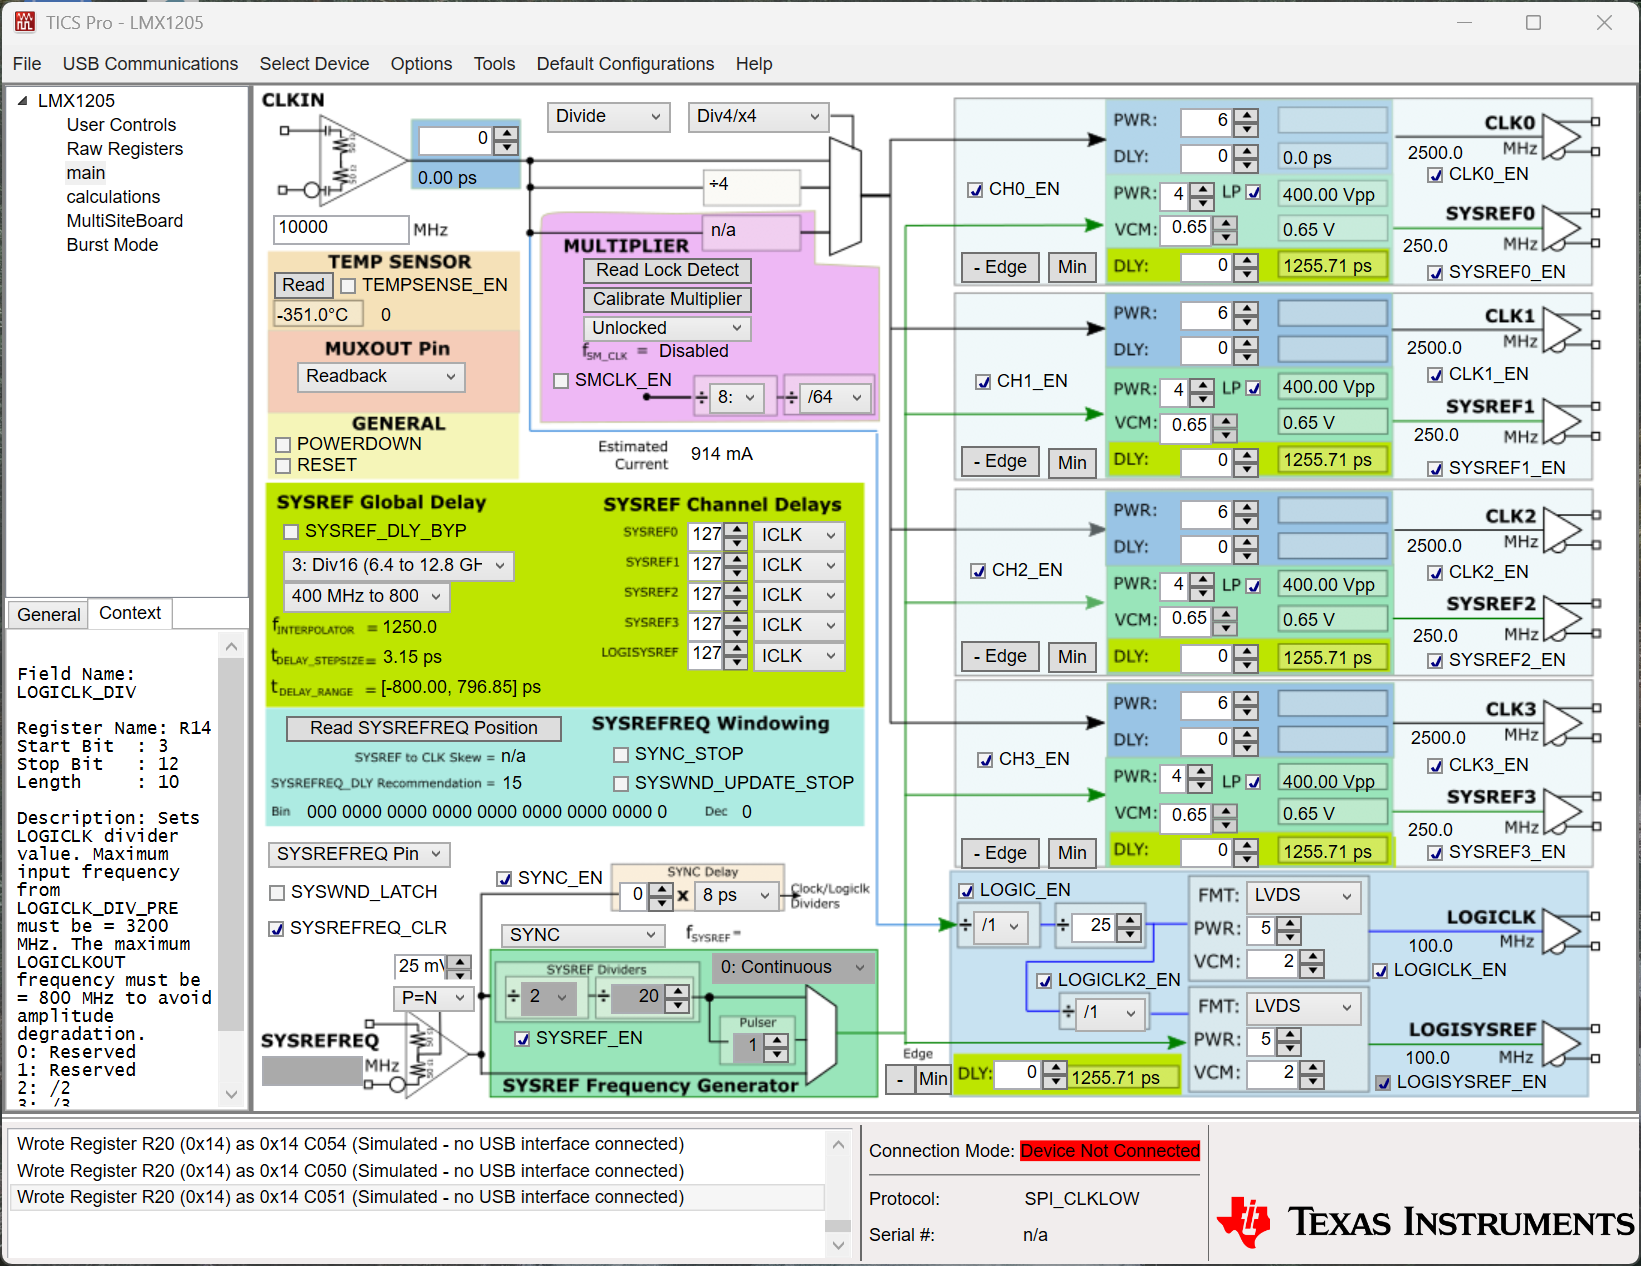
Task: Click the SYSREFREQ input buffer amplifier symbol
Action: 438,1053
